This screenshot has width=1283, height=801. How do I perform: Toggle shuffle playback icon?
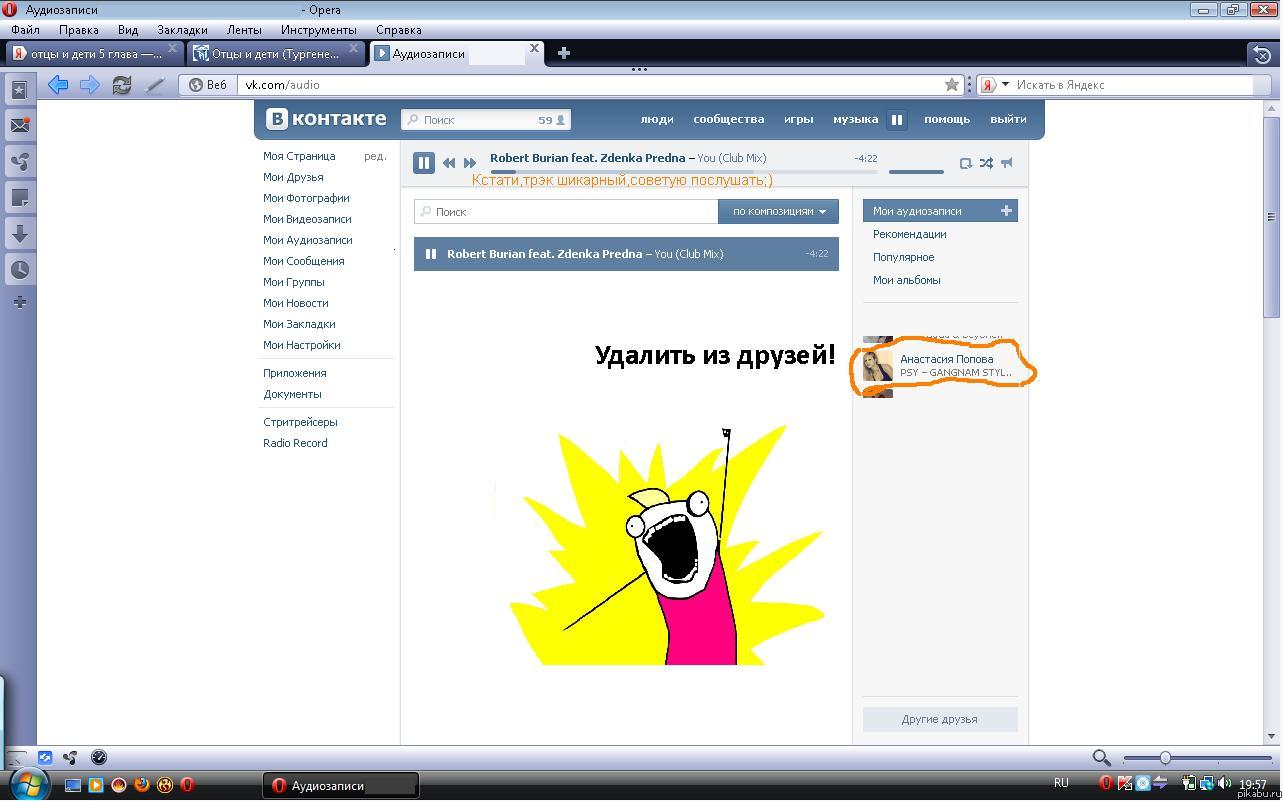[x=986, y=163]
